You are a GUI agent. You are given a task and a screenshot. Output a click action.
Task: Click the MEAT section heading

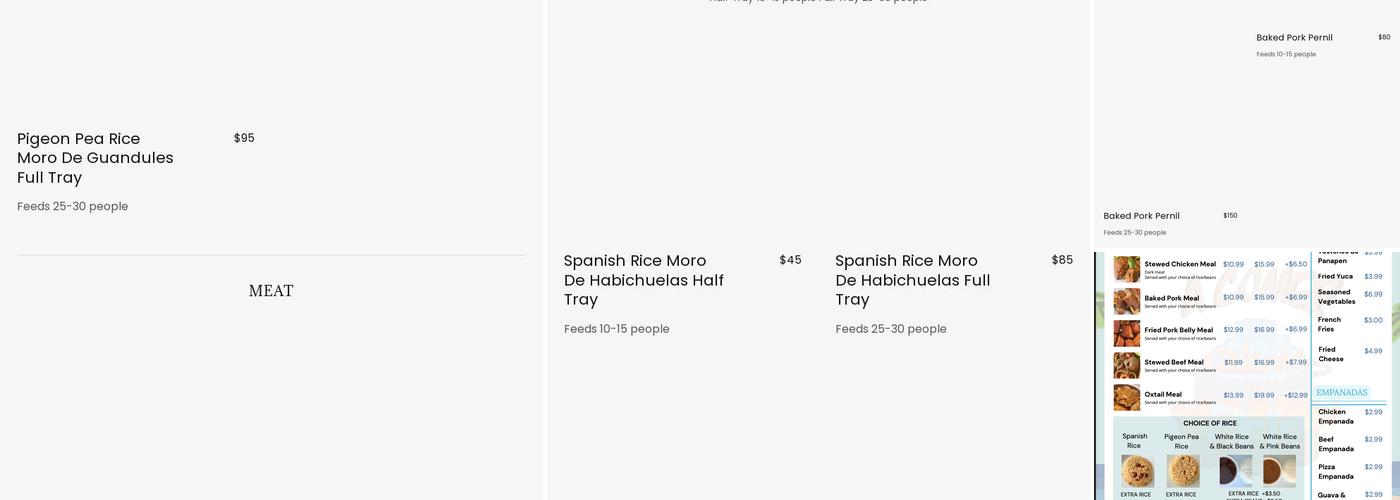click(271, 291)
